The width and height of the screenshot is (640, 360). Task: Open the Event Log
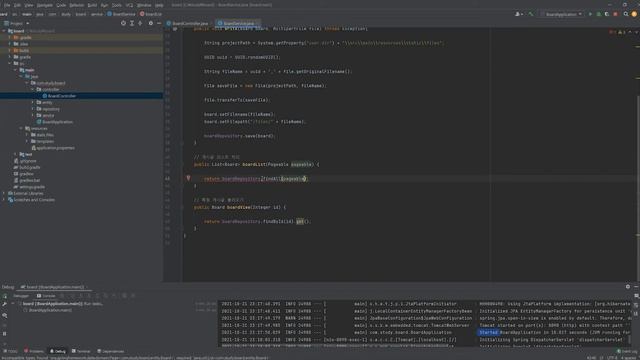coord(627,351)
